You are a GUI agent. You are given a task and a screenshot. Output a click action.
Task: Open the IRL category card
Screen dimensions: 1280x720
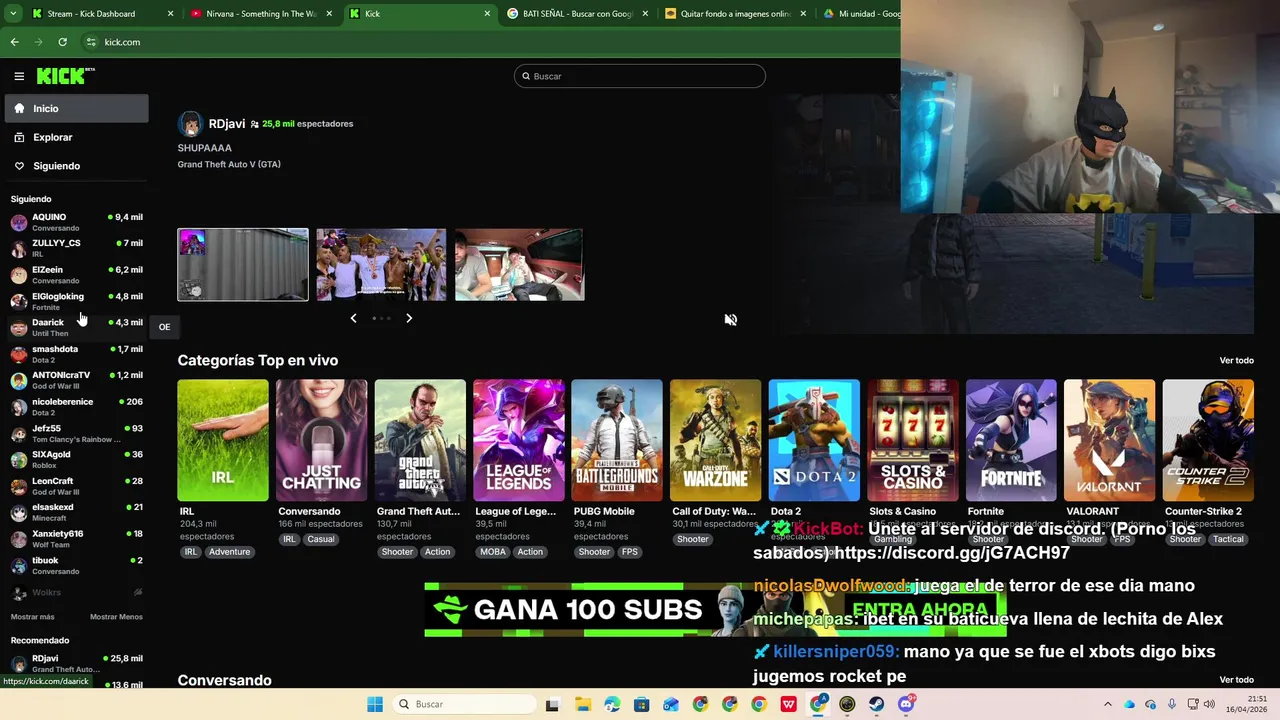click(223, 440)
